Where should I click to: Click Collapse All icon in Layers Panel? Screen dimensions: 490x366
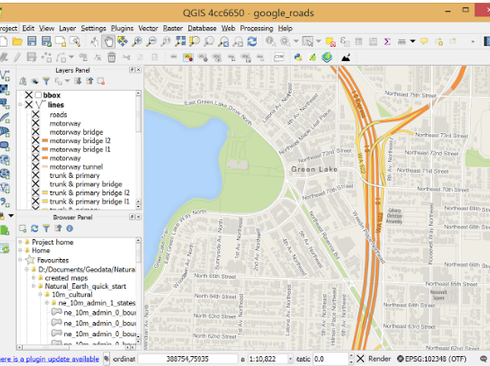point(90,81)
